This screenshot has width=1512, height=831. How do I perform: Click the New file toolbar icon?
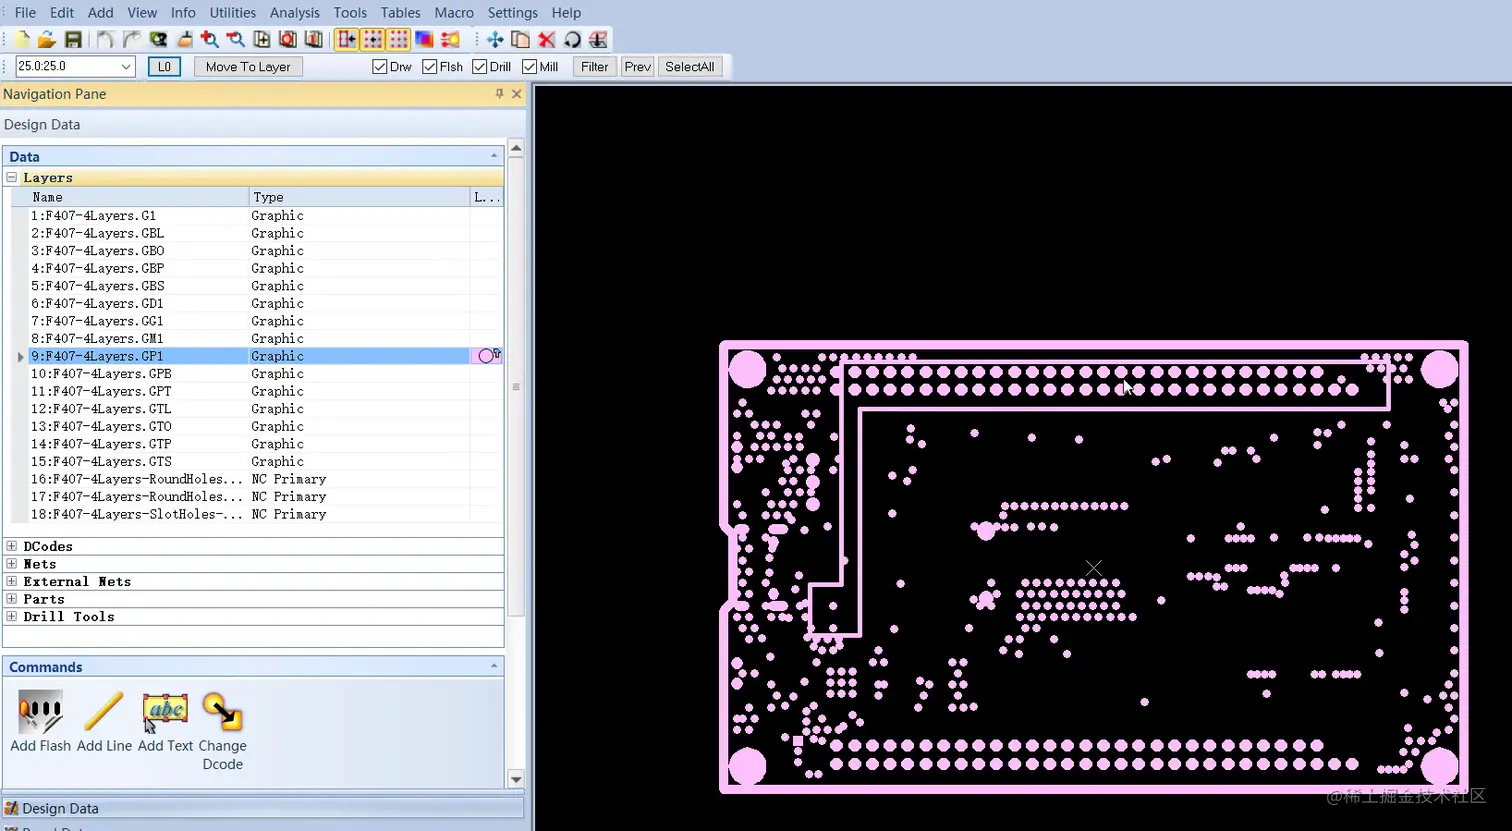click(x=22, y=40)
